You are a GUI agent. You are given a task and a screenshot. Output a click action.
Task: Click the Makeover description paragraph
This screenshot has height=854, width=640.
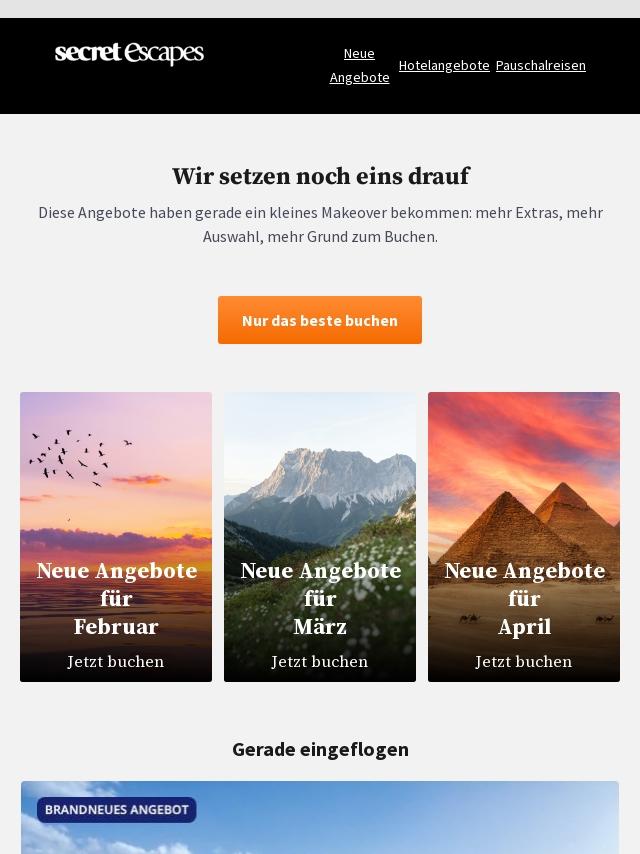pyautogui.click(x=320, y=224)
